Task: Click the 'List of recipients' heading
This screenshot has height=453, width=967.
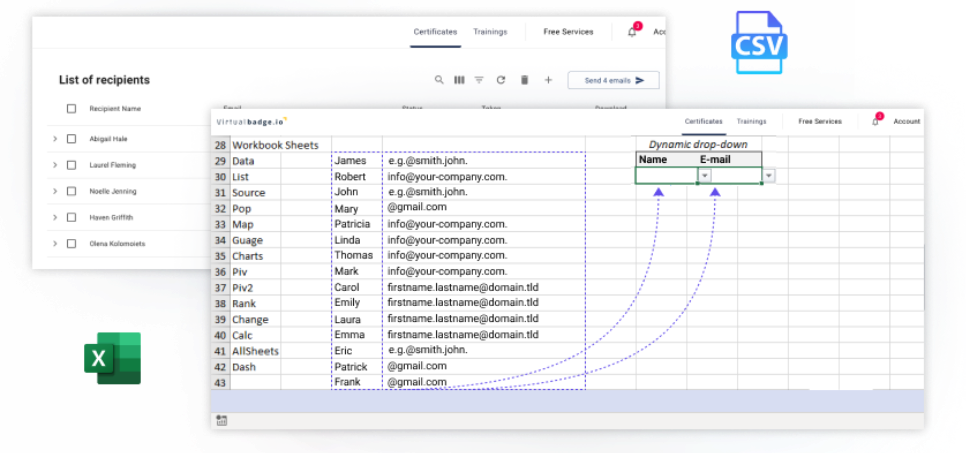Action: [x=104, y=80]
